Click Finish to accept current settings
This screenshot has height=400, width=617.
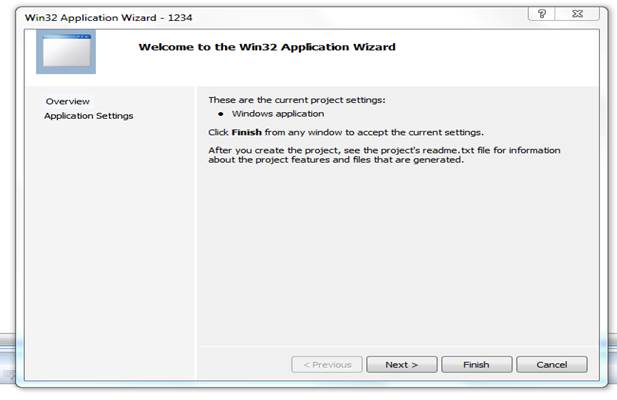pos(477,365)
